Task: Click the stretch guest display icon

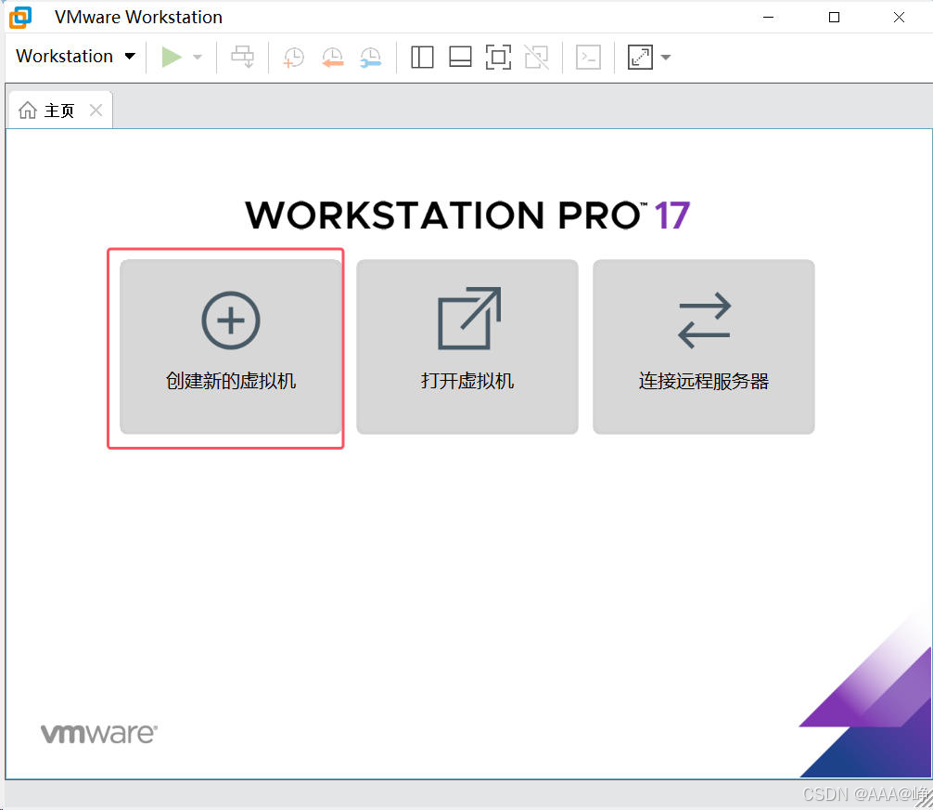Action: (640, 57)
